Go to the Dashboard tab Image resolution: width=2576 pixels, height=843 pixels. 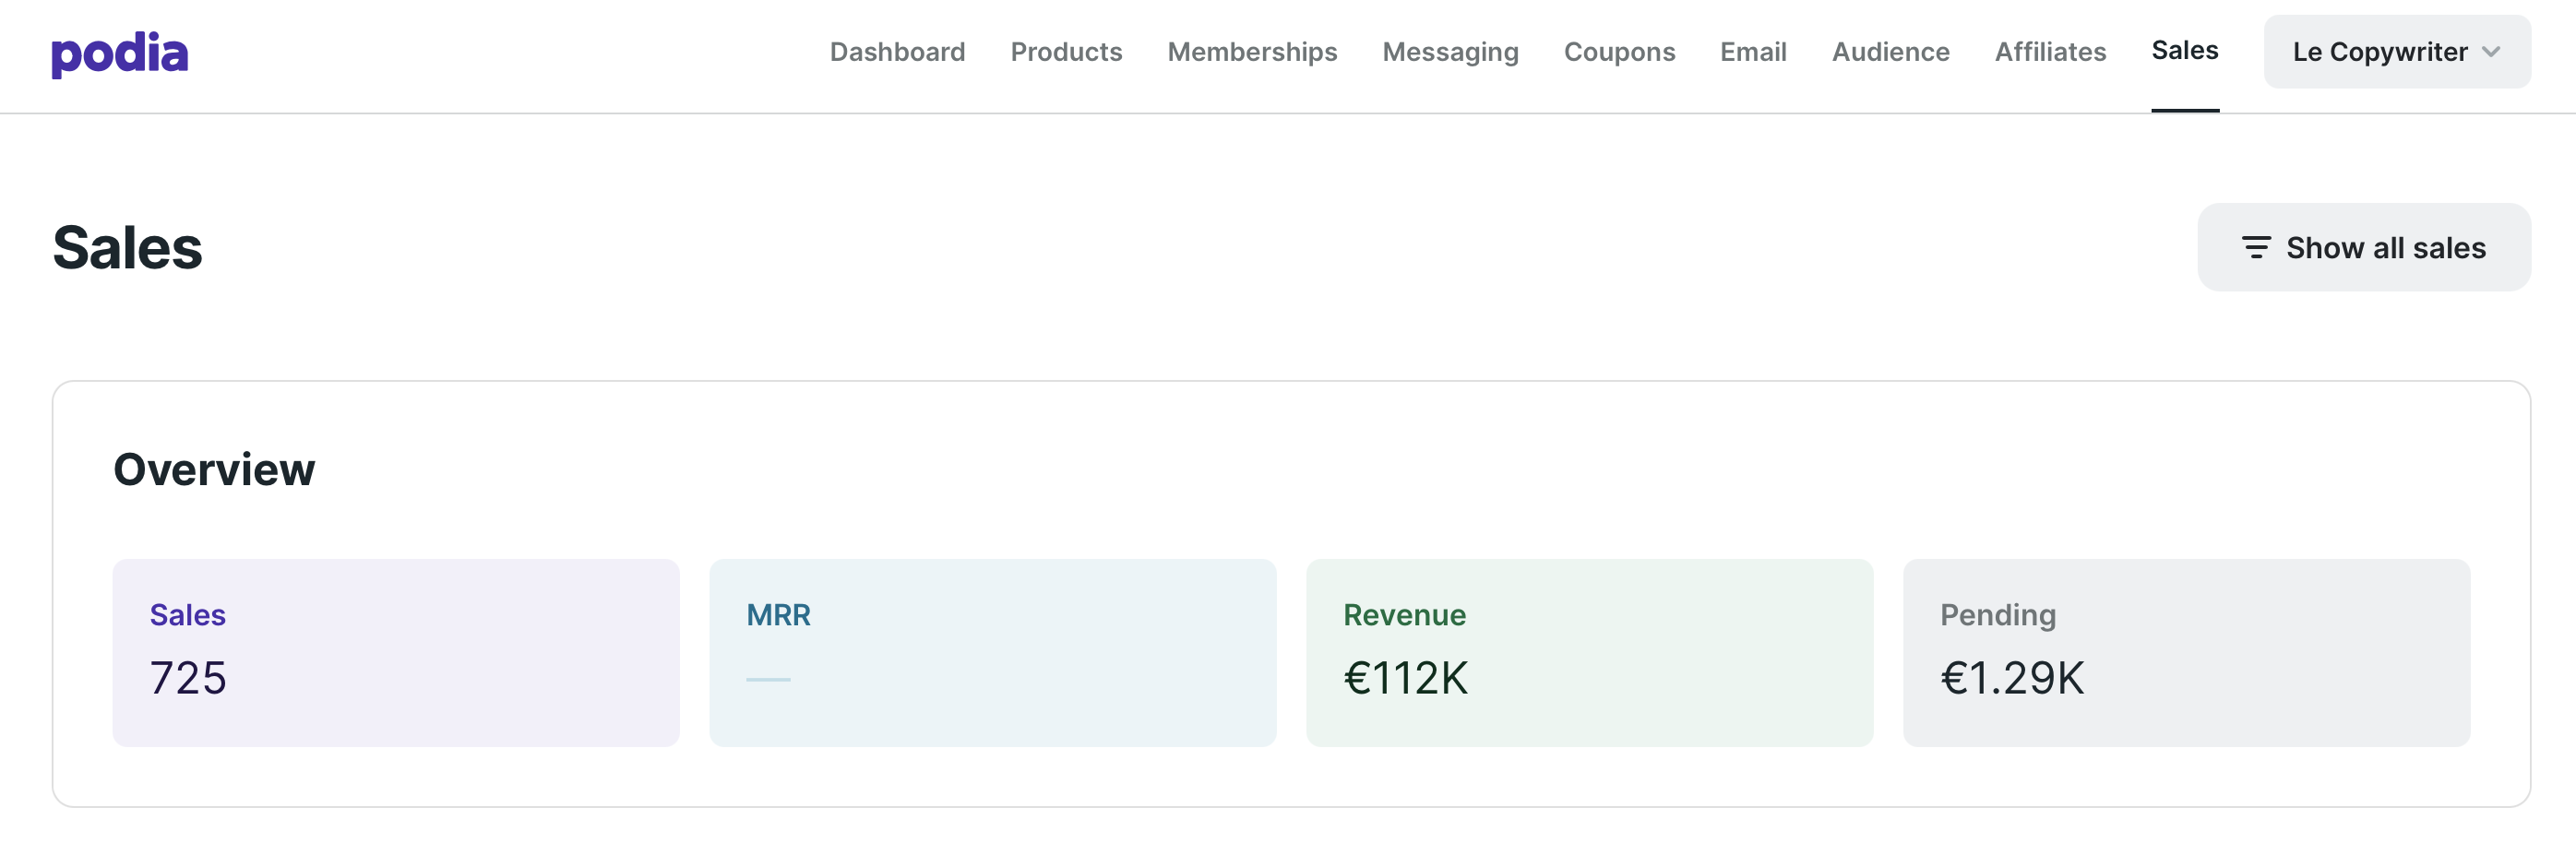pyautogui.click(x=897, y=52)
